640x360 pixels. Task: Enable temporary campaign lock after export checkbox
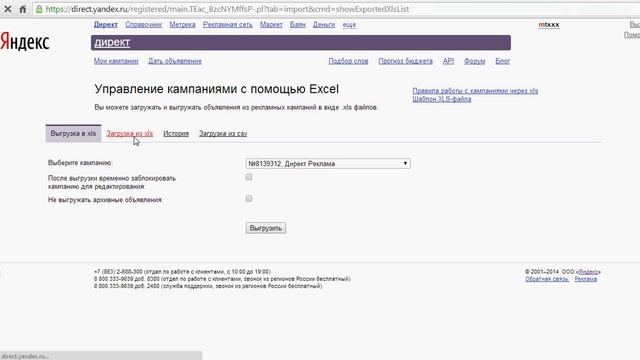pyautogui.click(x=249, y=177)
